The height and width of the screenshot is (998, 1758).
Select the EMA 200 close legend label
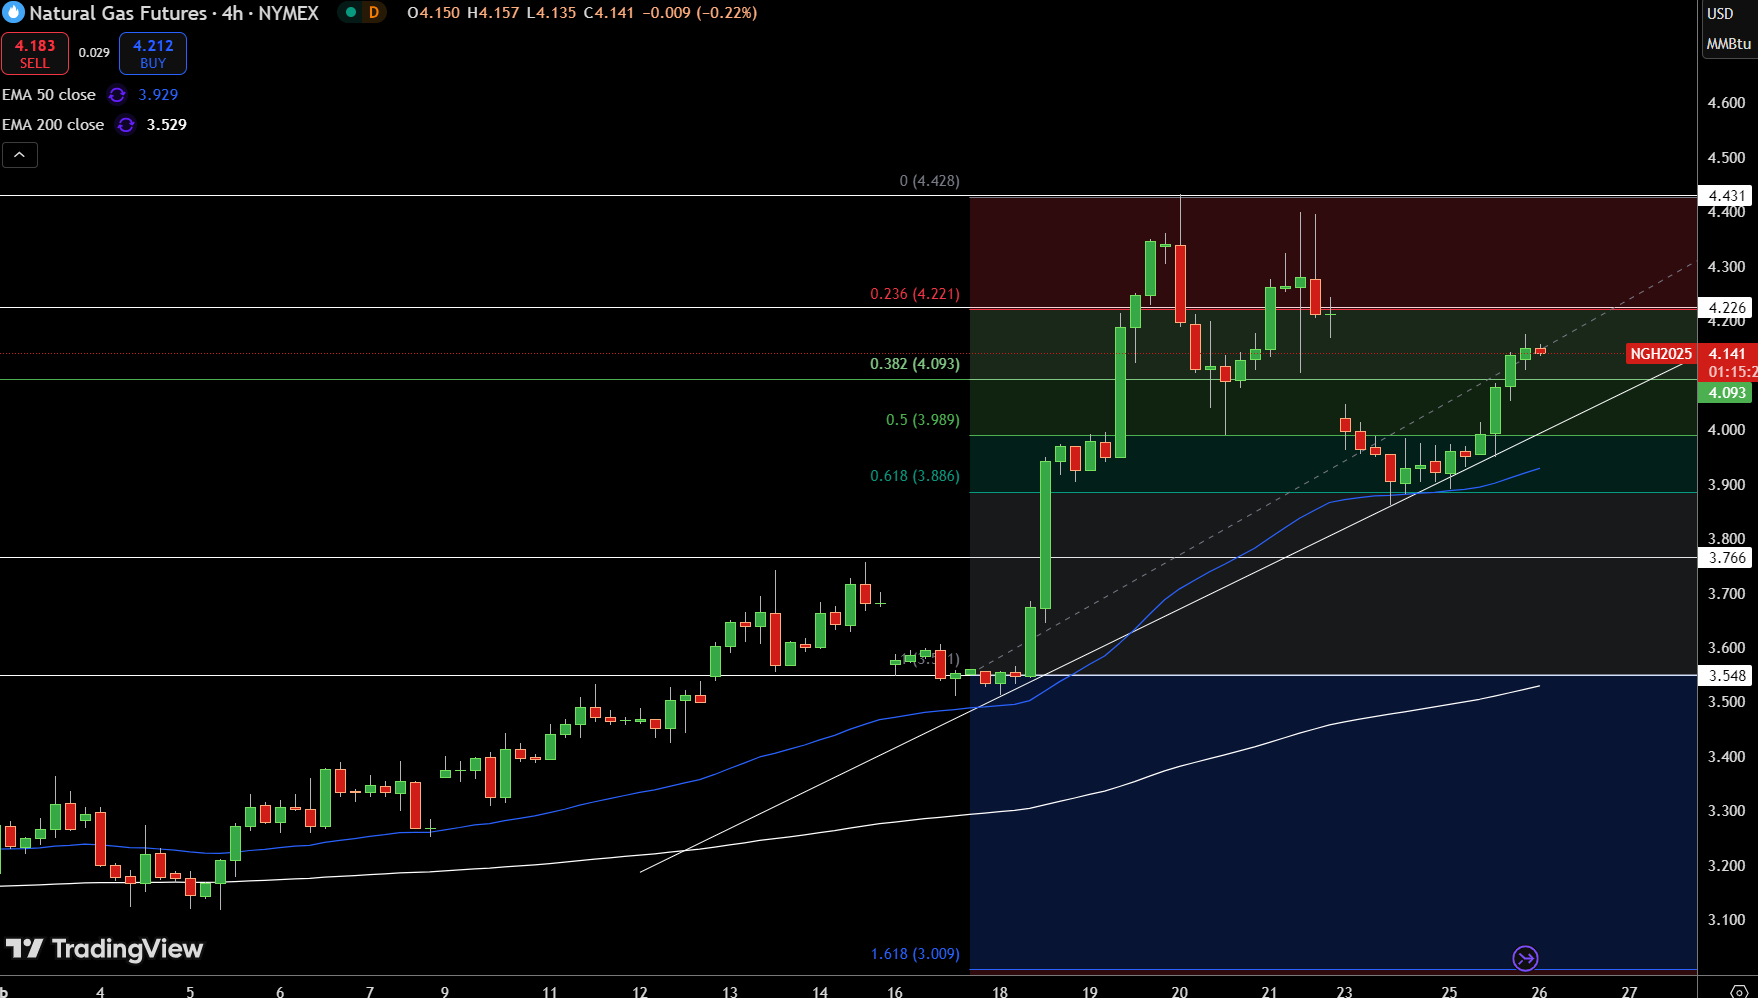click(53, 125)
